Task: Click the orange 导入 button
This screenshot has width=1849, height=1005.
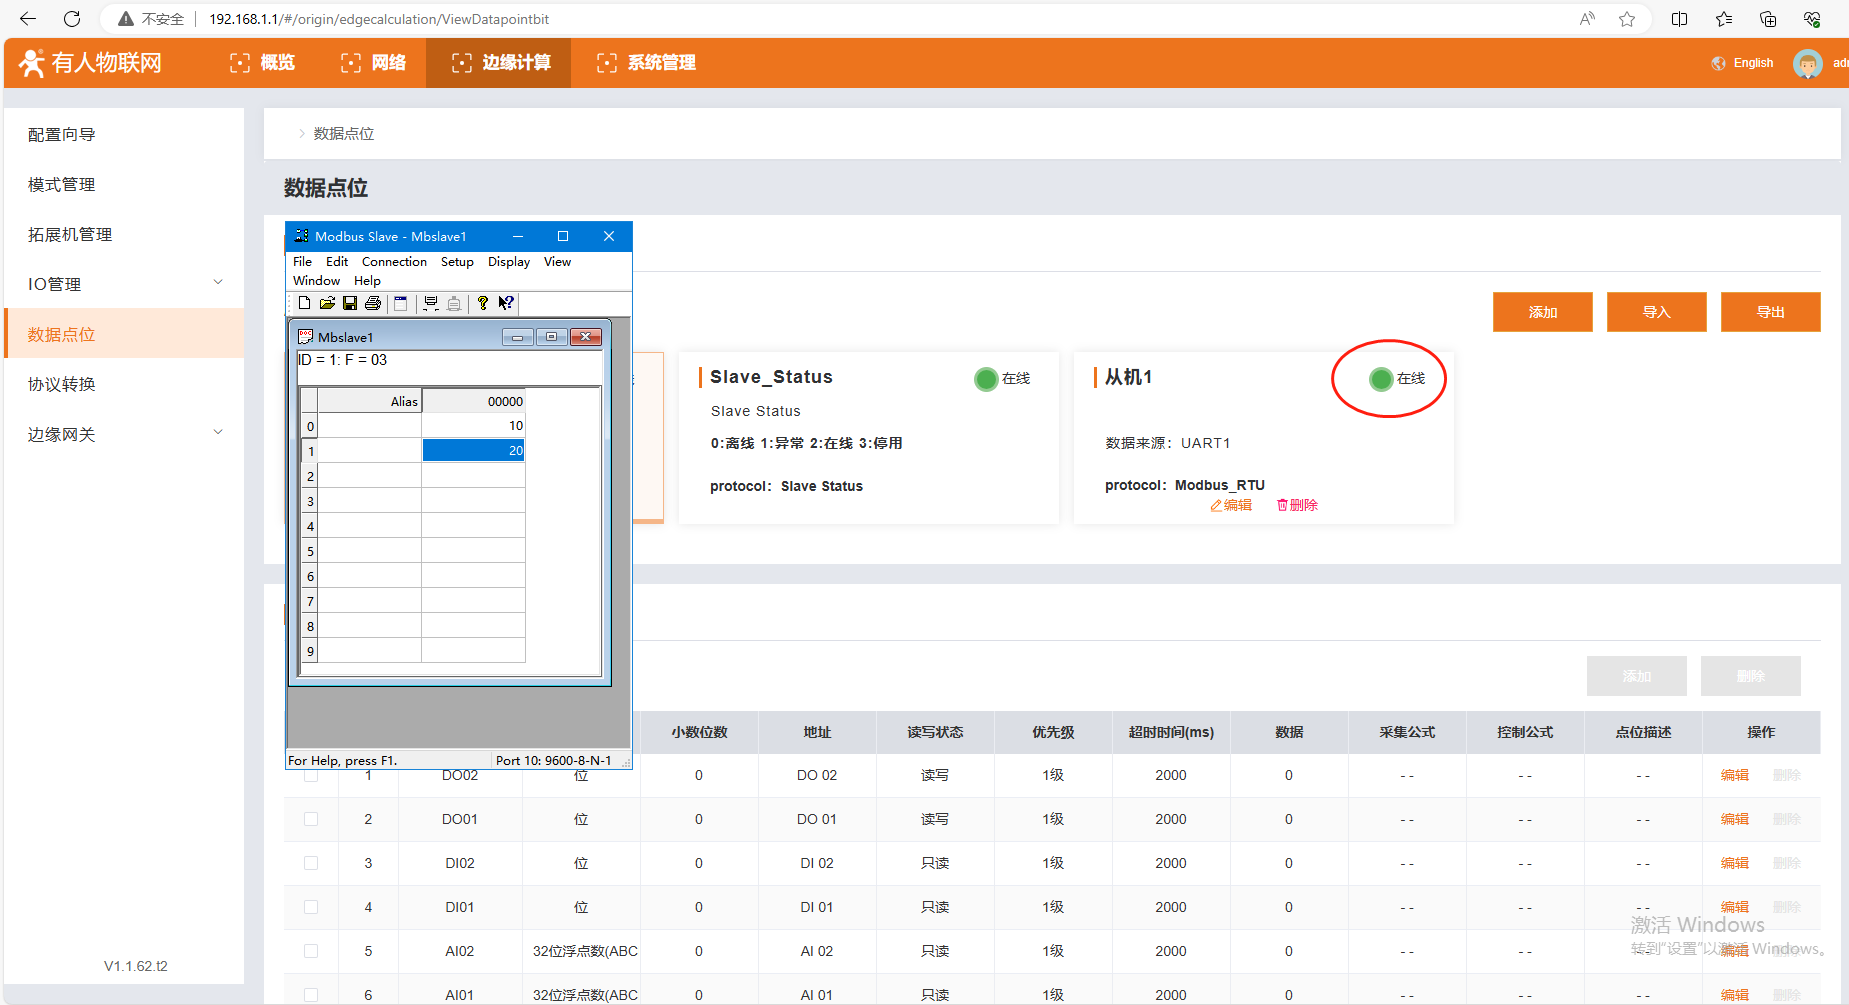Action: [1656, 312]
